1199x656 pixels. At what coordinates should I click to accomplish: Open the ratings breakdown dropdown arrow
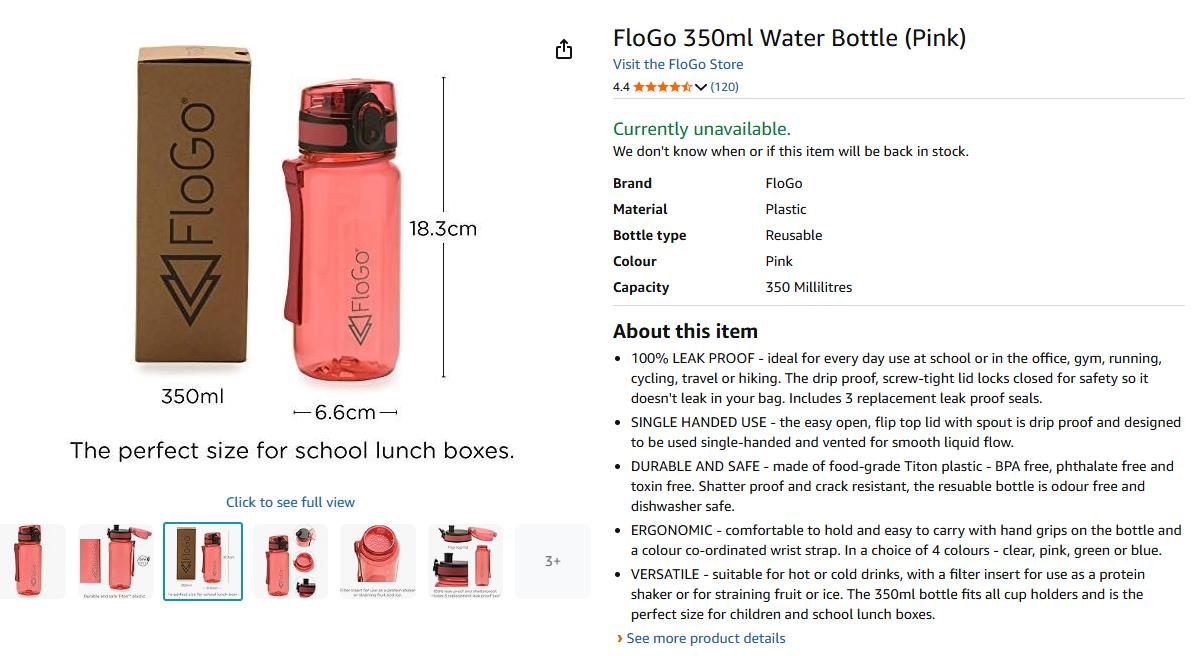click(701, 87)
